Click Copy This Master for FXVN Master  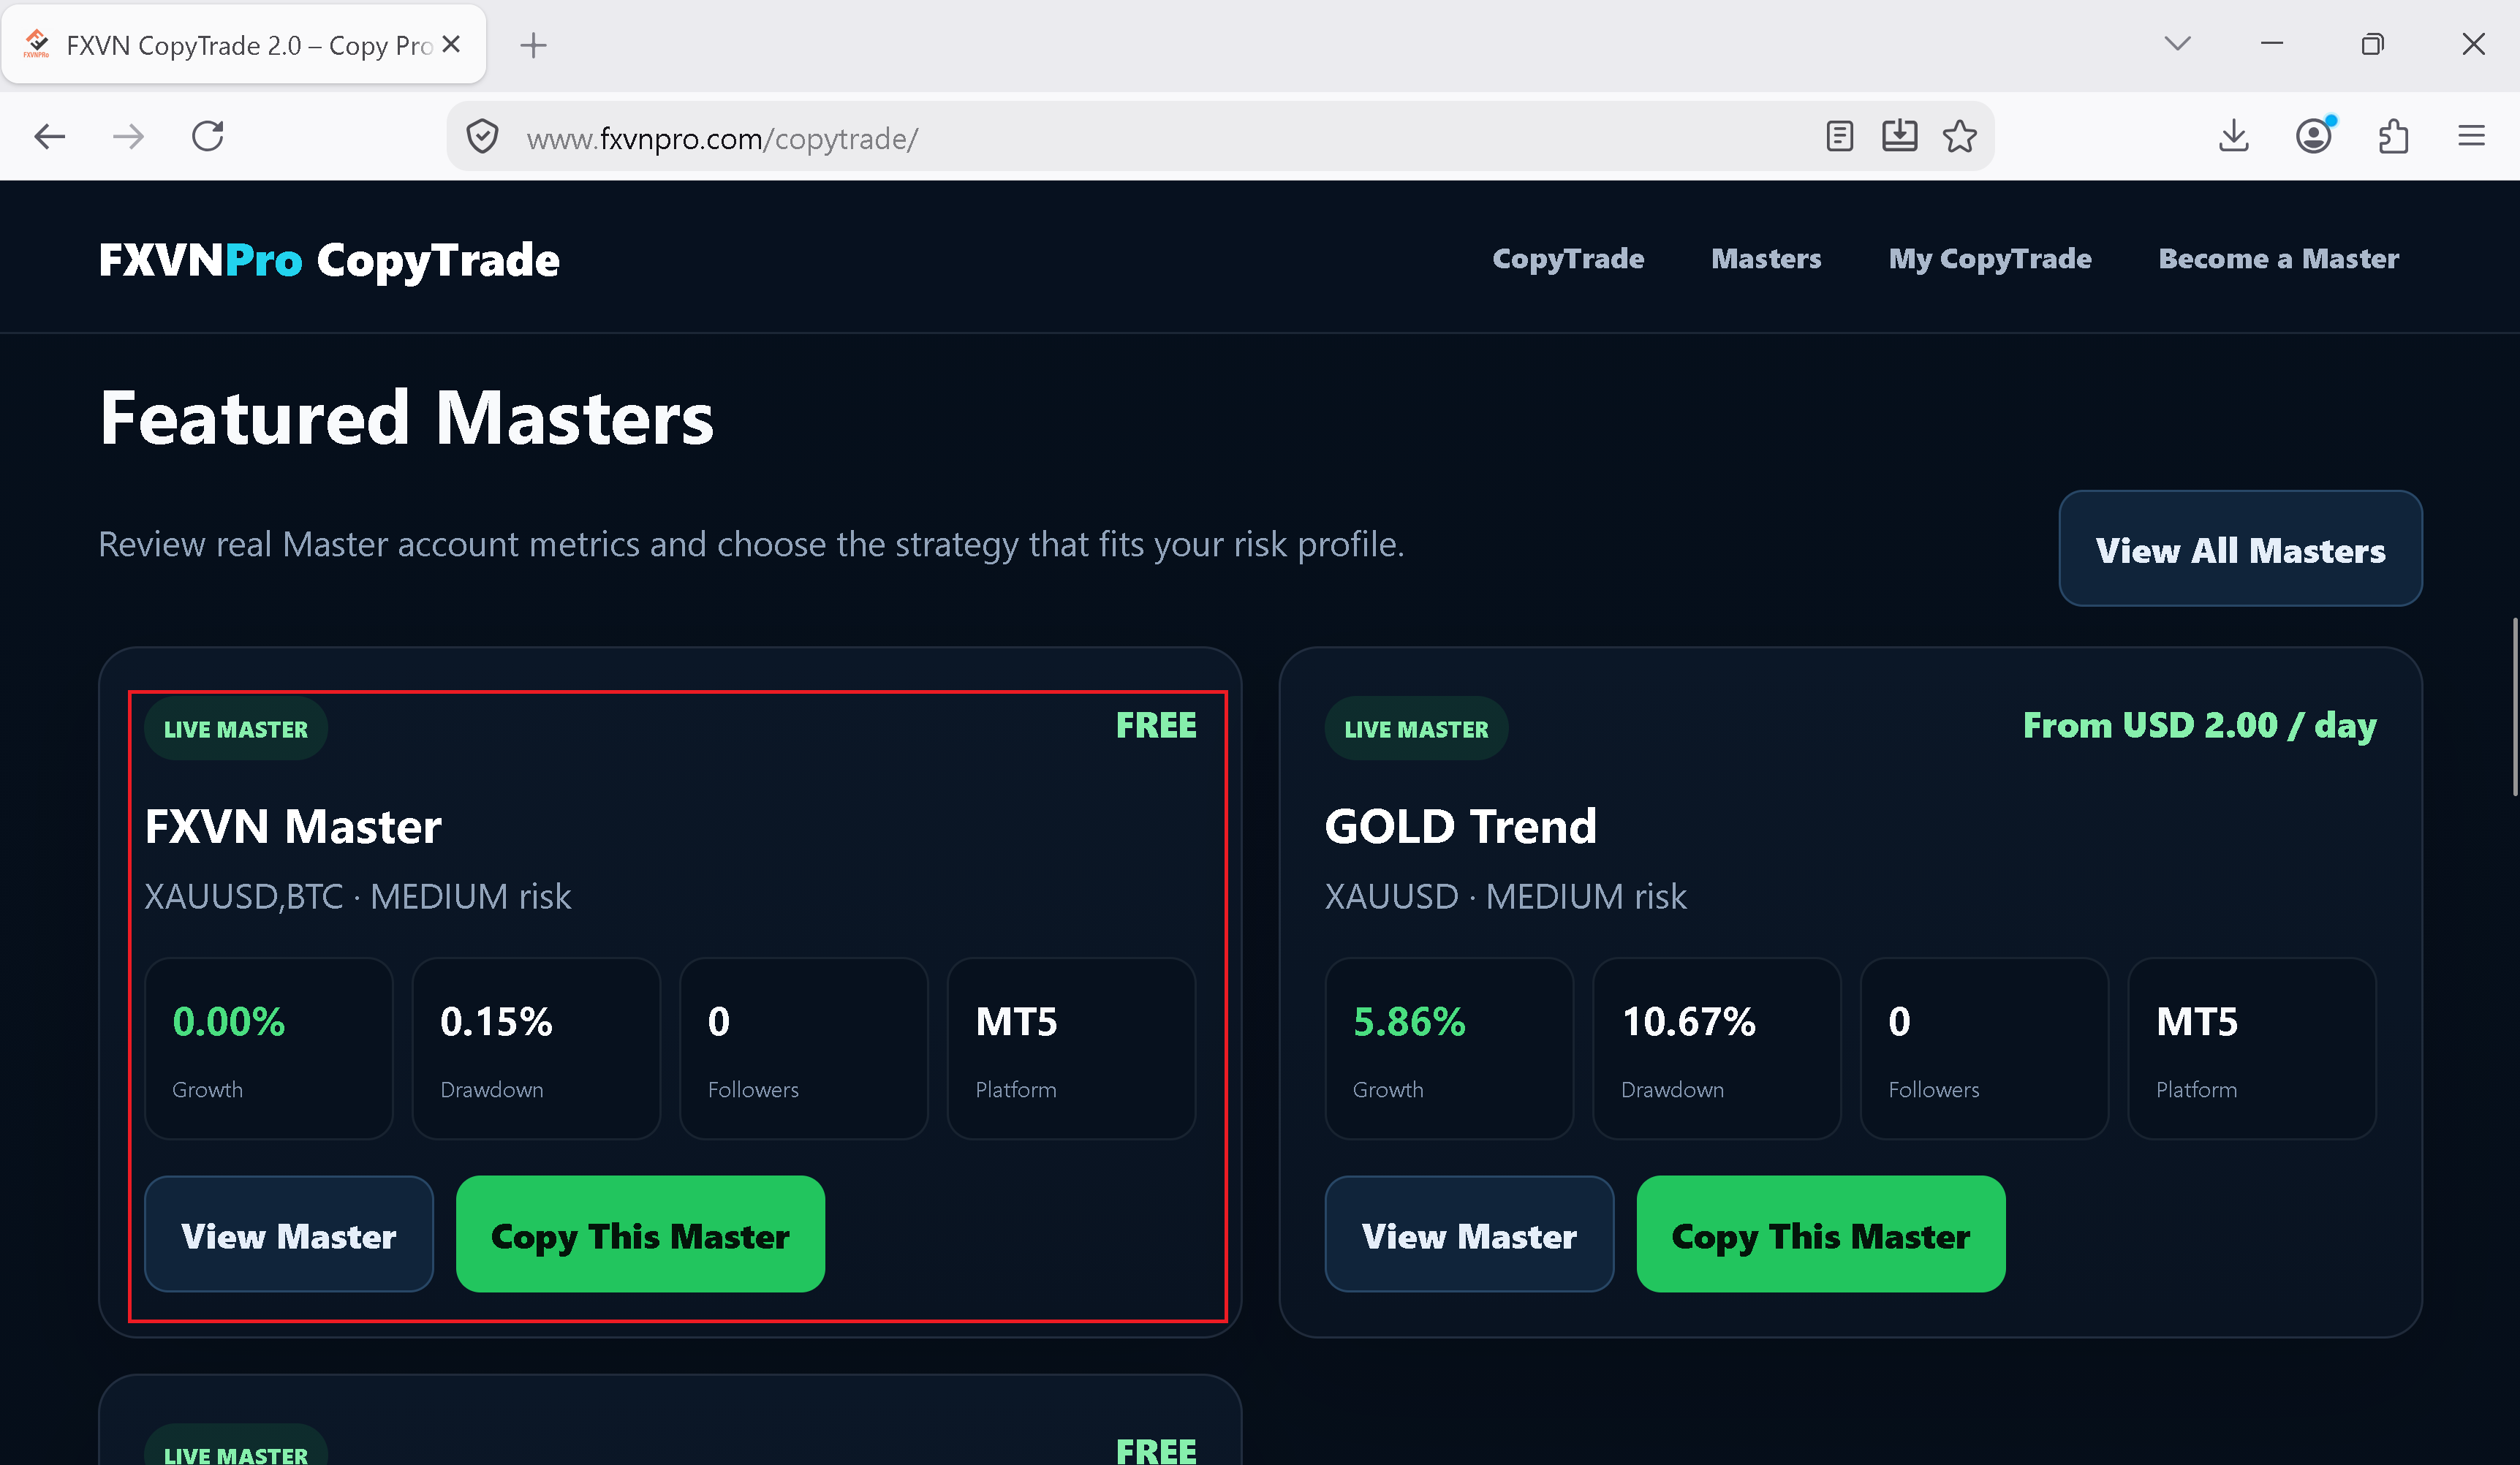pyautogui.click(x=640, y=1234)
